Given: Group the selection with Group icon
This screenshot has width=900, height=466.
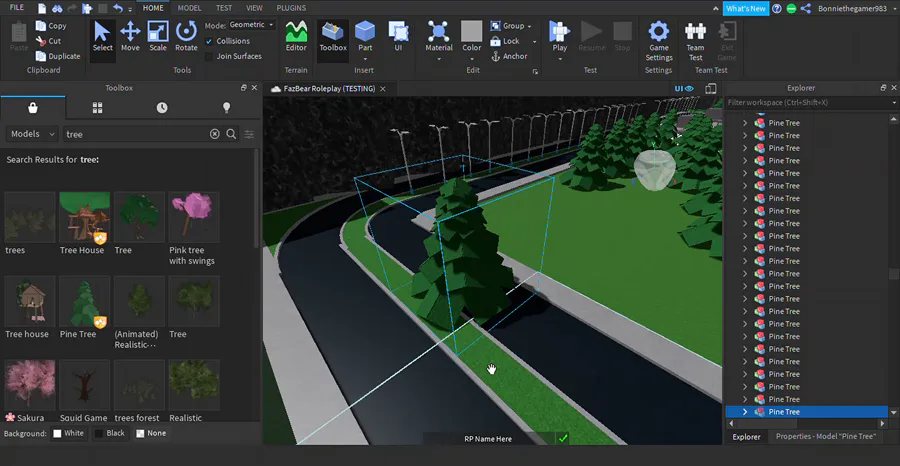Looking at the screenshot, I should pyautogui.click(x=495, y=26).
